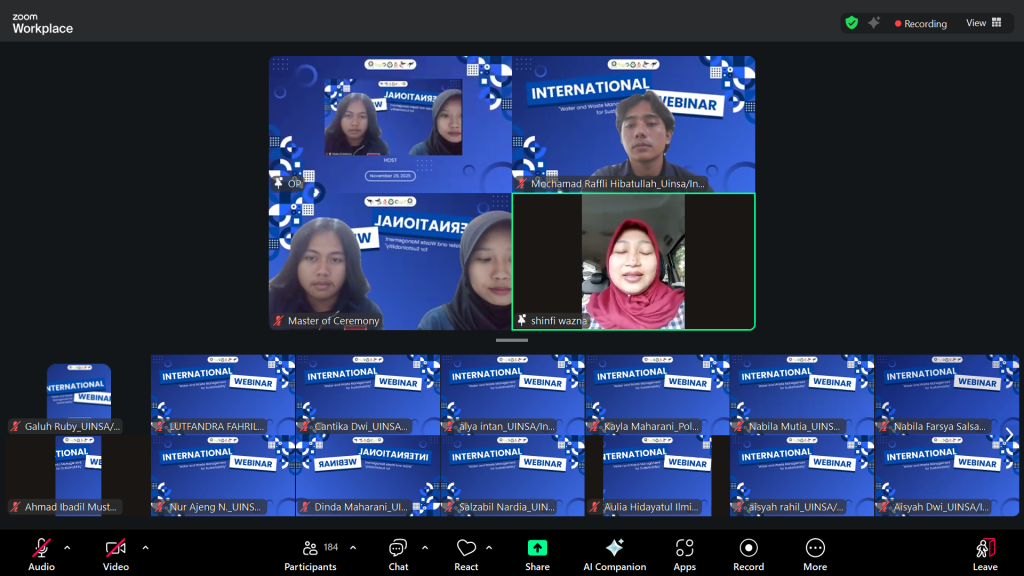
Task: Open the Chat panel
Action: click(398, 552)
